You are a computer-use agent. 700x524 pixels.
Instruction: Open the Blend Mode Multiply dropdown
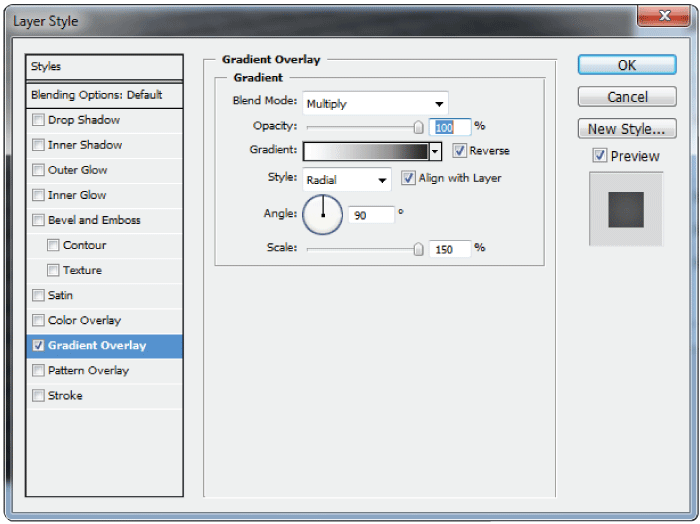(375, 104)
